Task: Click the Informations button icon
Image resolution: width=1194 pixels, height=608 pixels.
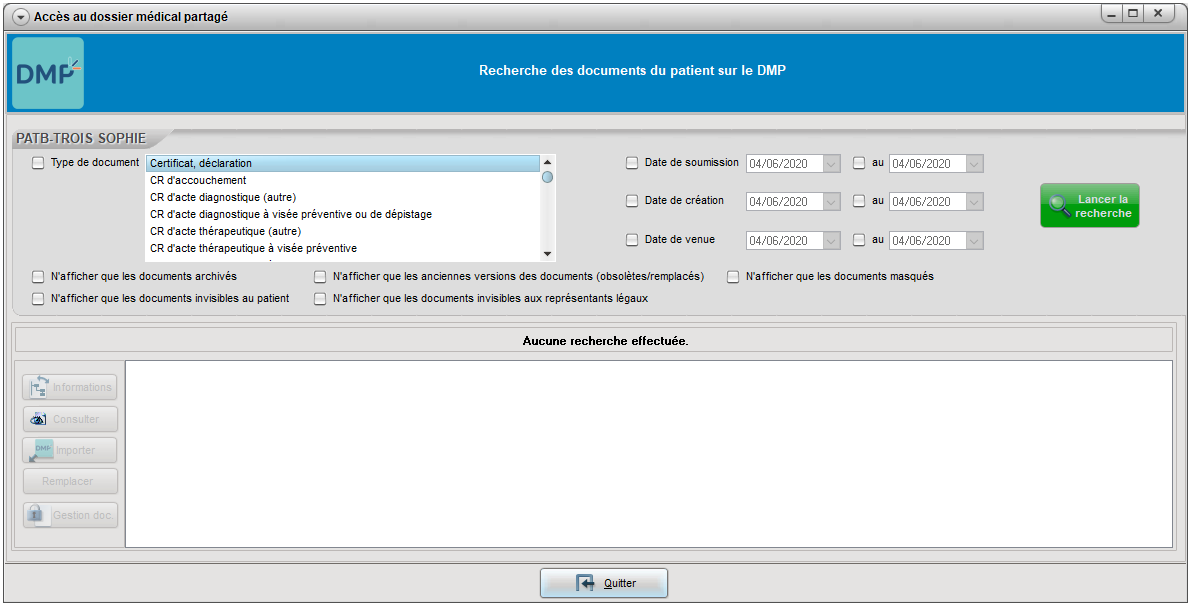Action: pos(40,387)
